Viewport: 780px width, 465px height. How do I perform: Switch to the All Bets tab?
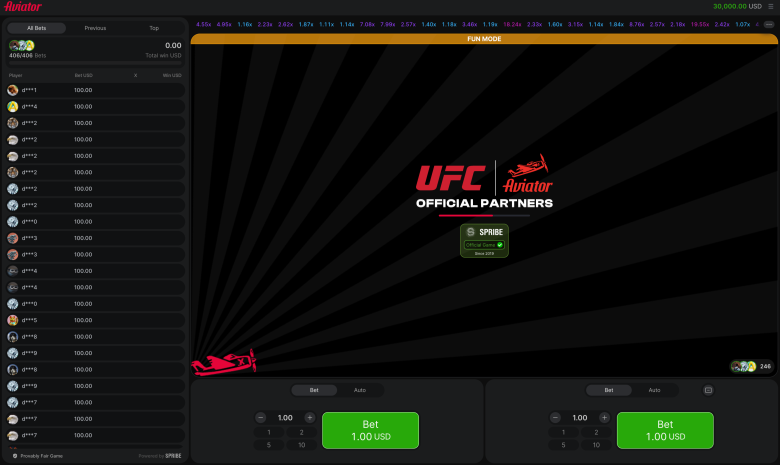37,28
